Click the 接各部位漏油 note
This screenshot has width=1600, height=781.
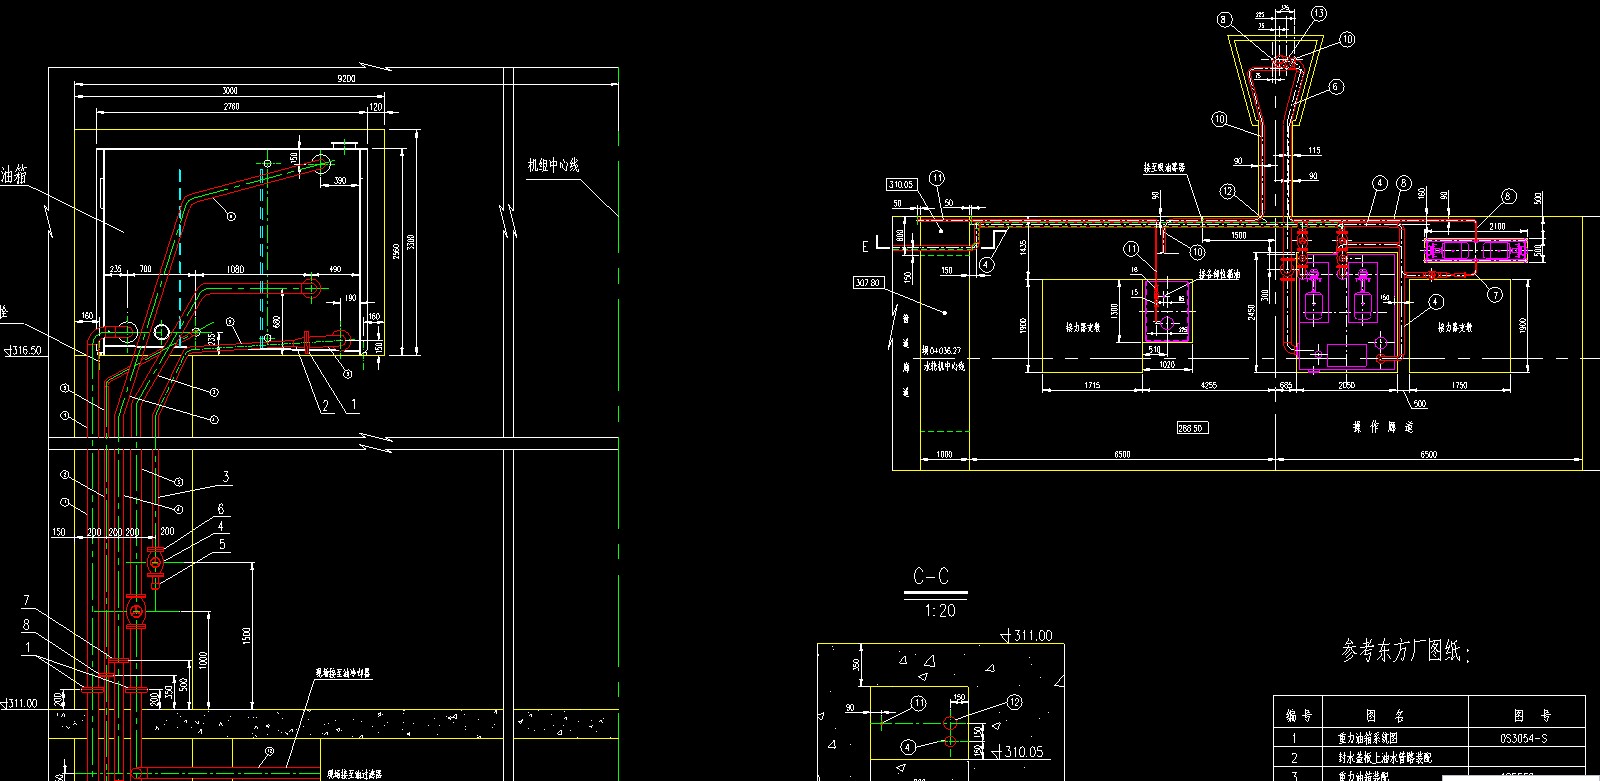(1220, 274)
